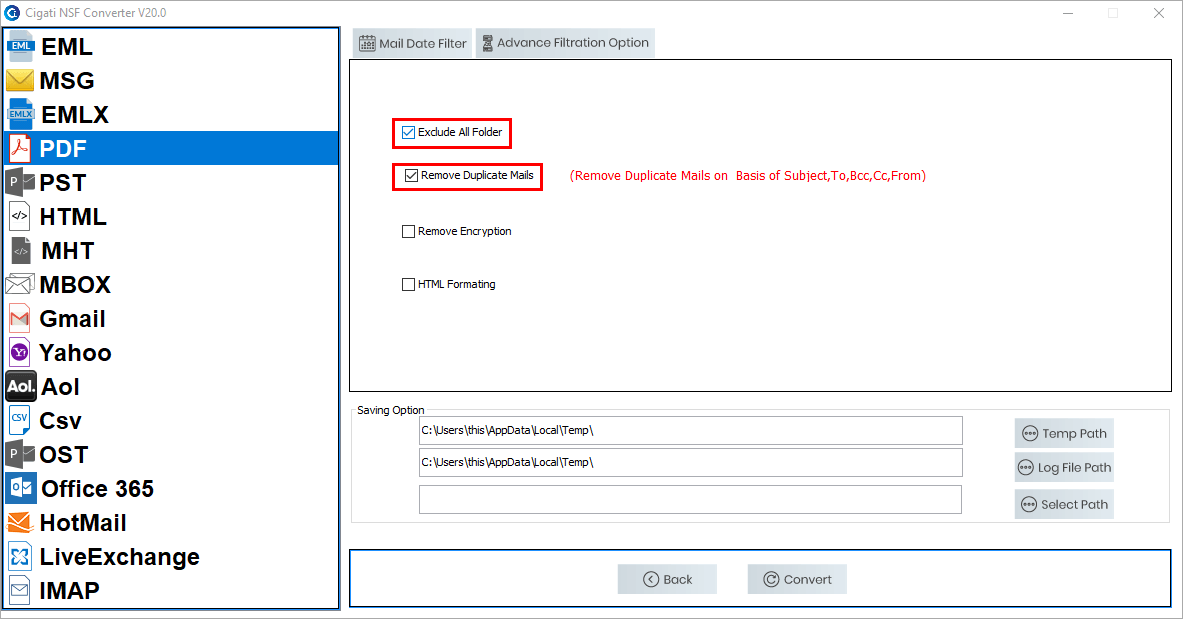This screenshot has width=1183, height=619.
Task: Select the Aol logo icon
Action: point(20,386)
